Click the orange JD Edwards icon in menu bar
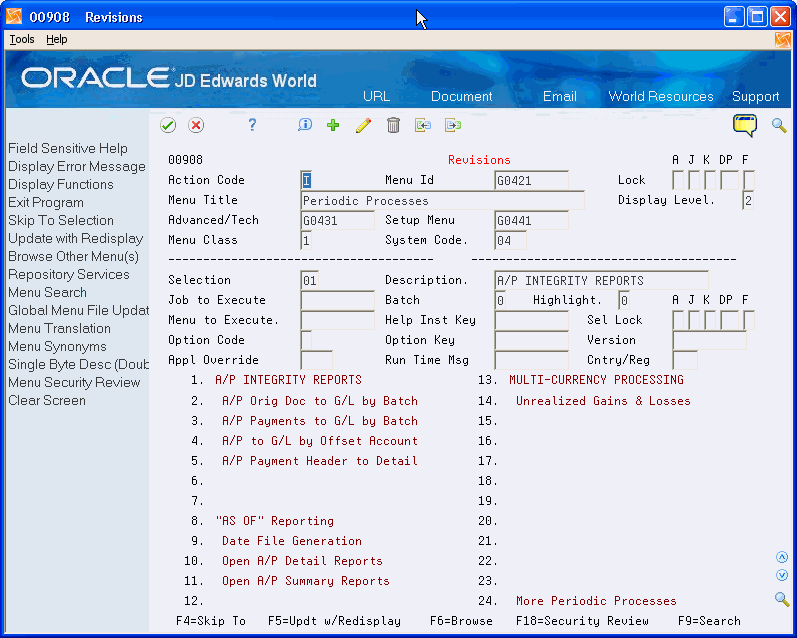Viewport: 797px width, 638px height. (x=783, y=40)
